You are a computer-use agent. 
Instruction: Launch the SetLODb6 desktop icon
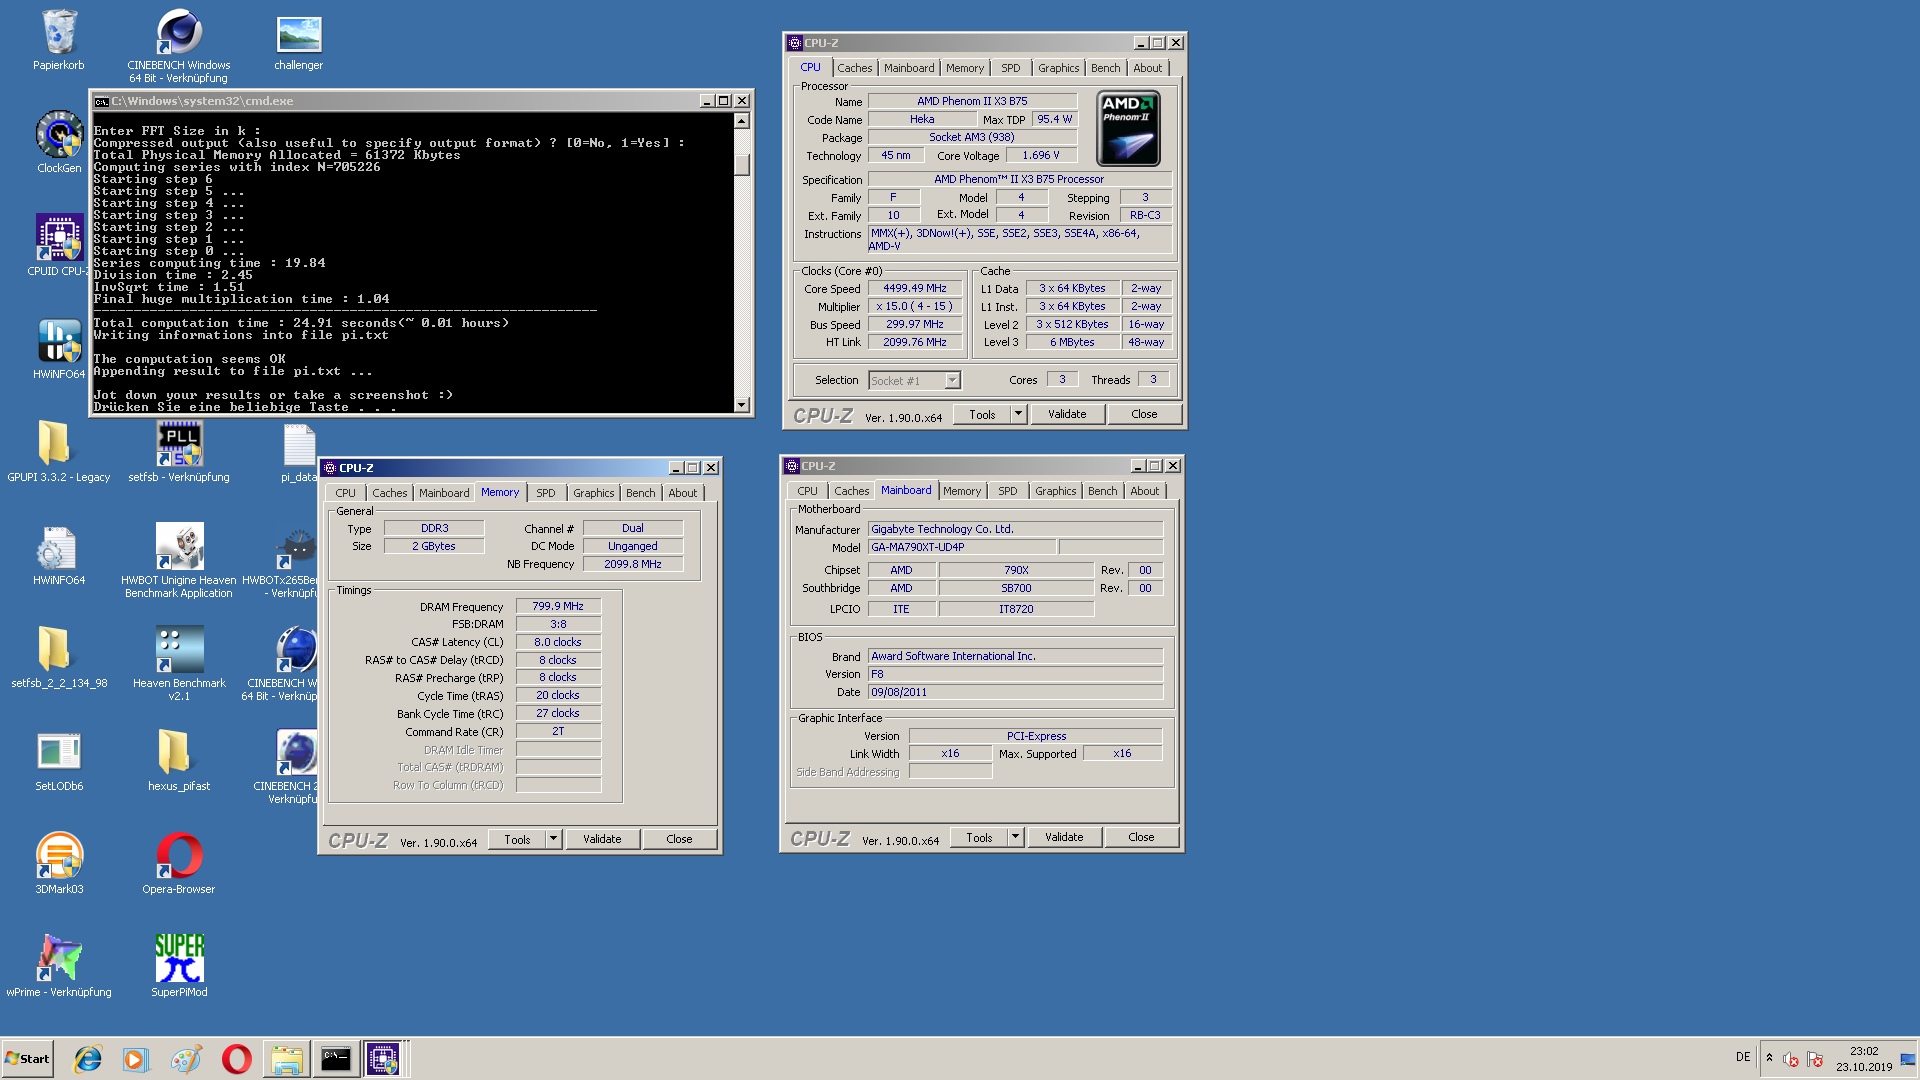(59, 760)
